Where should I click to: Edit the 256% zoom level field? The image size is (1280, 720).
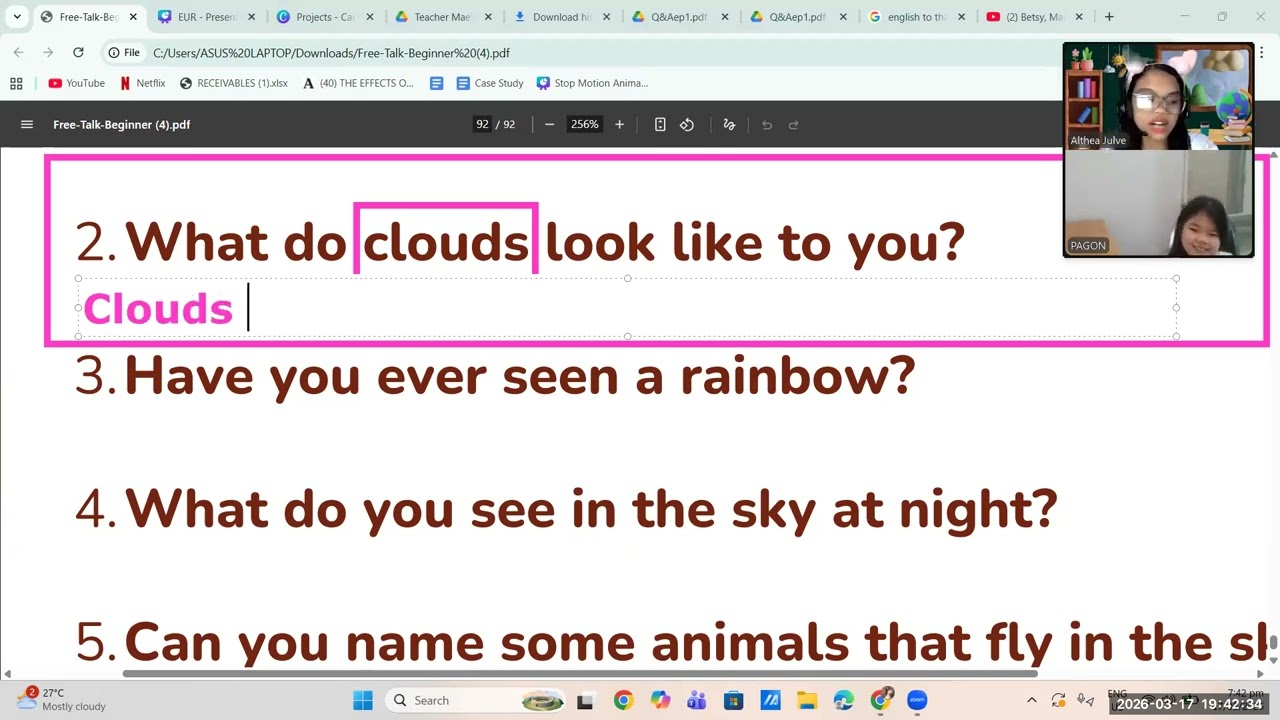pyautogui.click(x=584, y=124)
